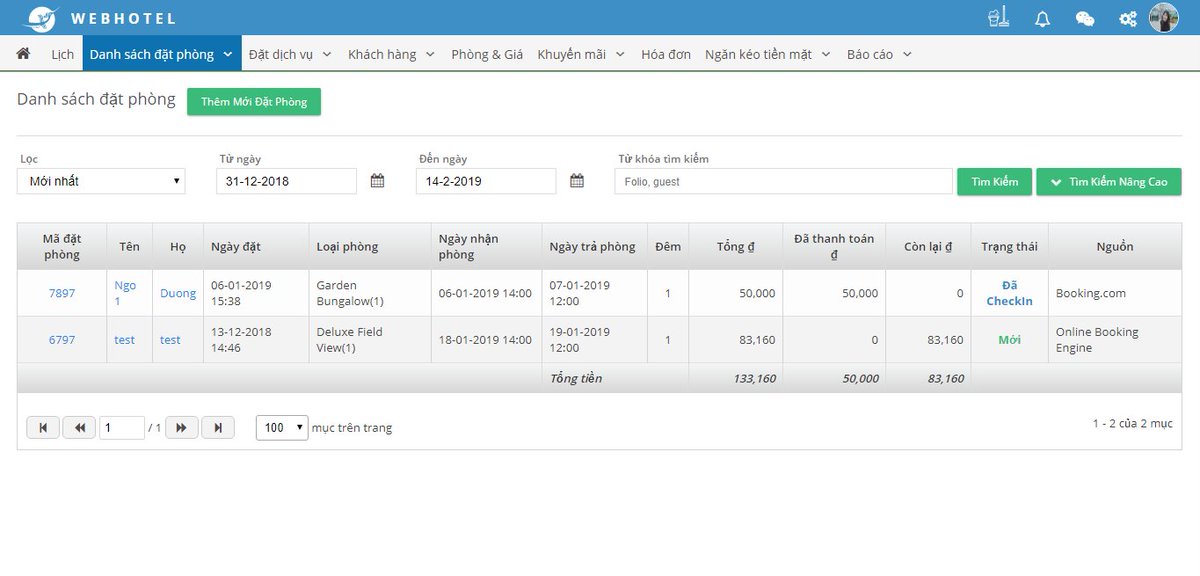
Task: Open calendar picker for Đến ngày
Action: click(577, 181)
